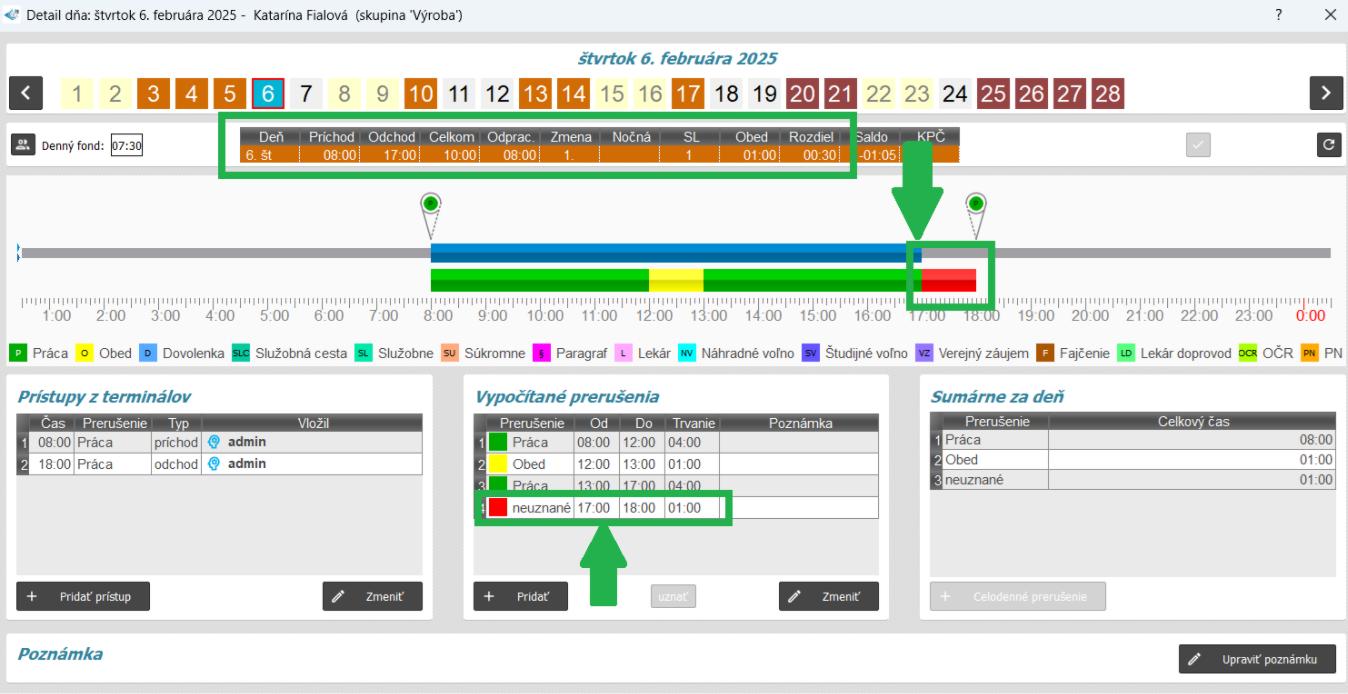Select day 10 in the calendar strip
The image size is (1348, 694).
pos(421,94)
